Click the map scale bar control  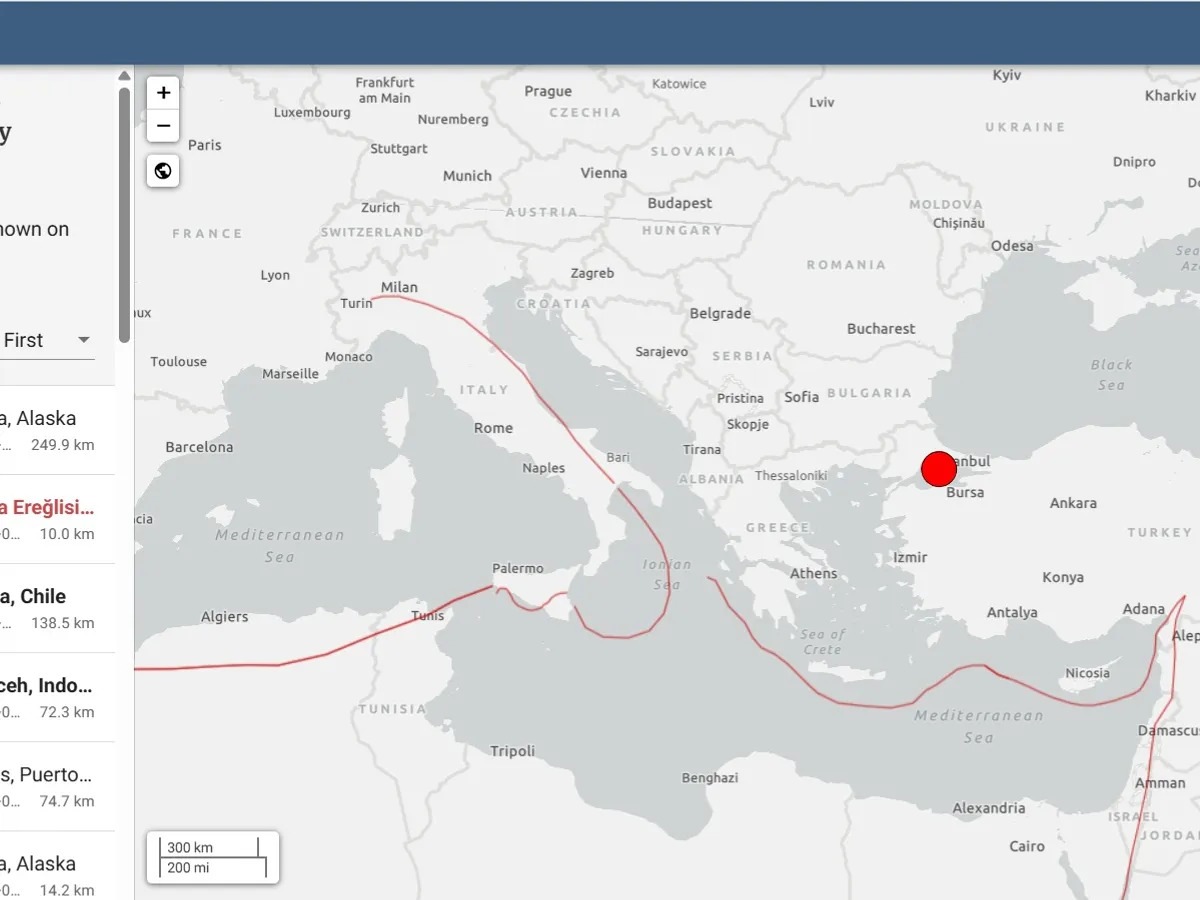point(213,857)
